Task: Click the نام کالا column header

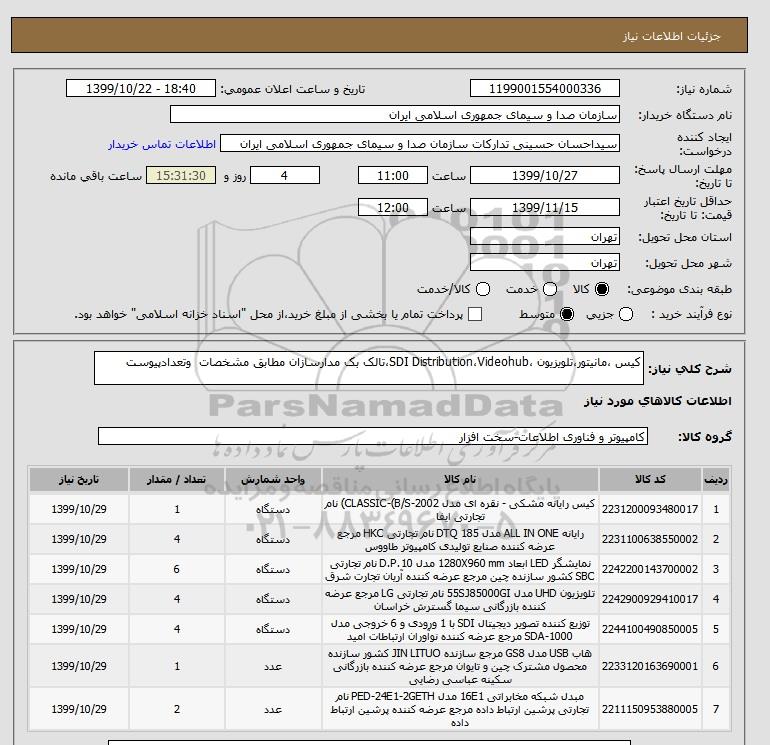Action: tap(460, 480)
